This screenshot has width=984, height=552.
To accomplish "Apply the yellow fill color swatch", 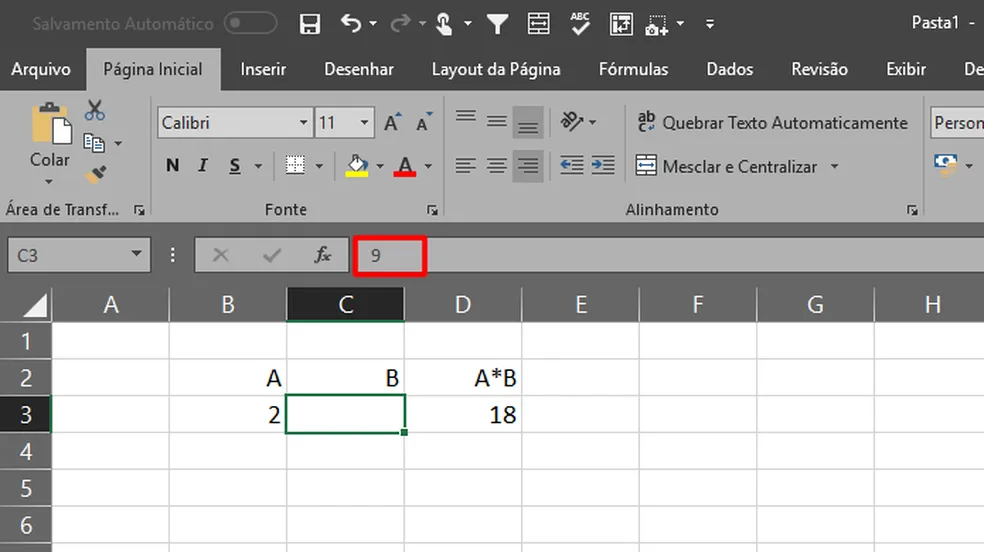I will point(357,166).
